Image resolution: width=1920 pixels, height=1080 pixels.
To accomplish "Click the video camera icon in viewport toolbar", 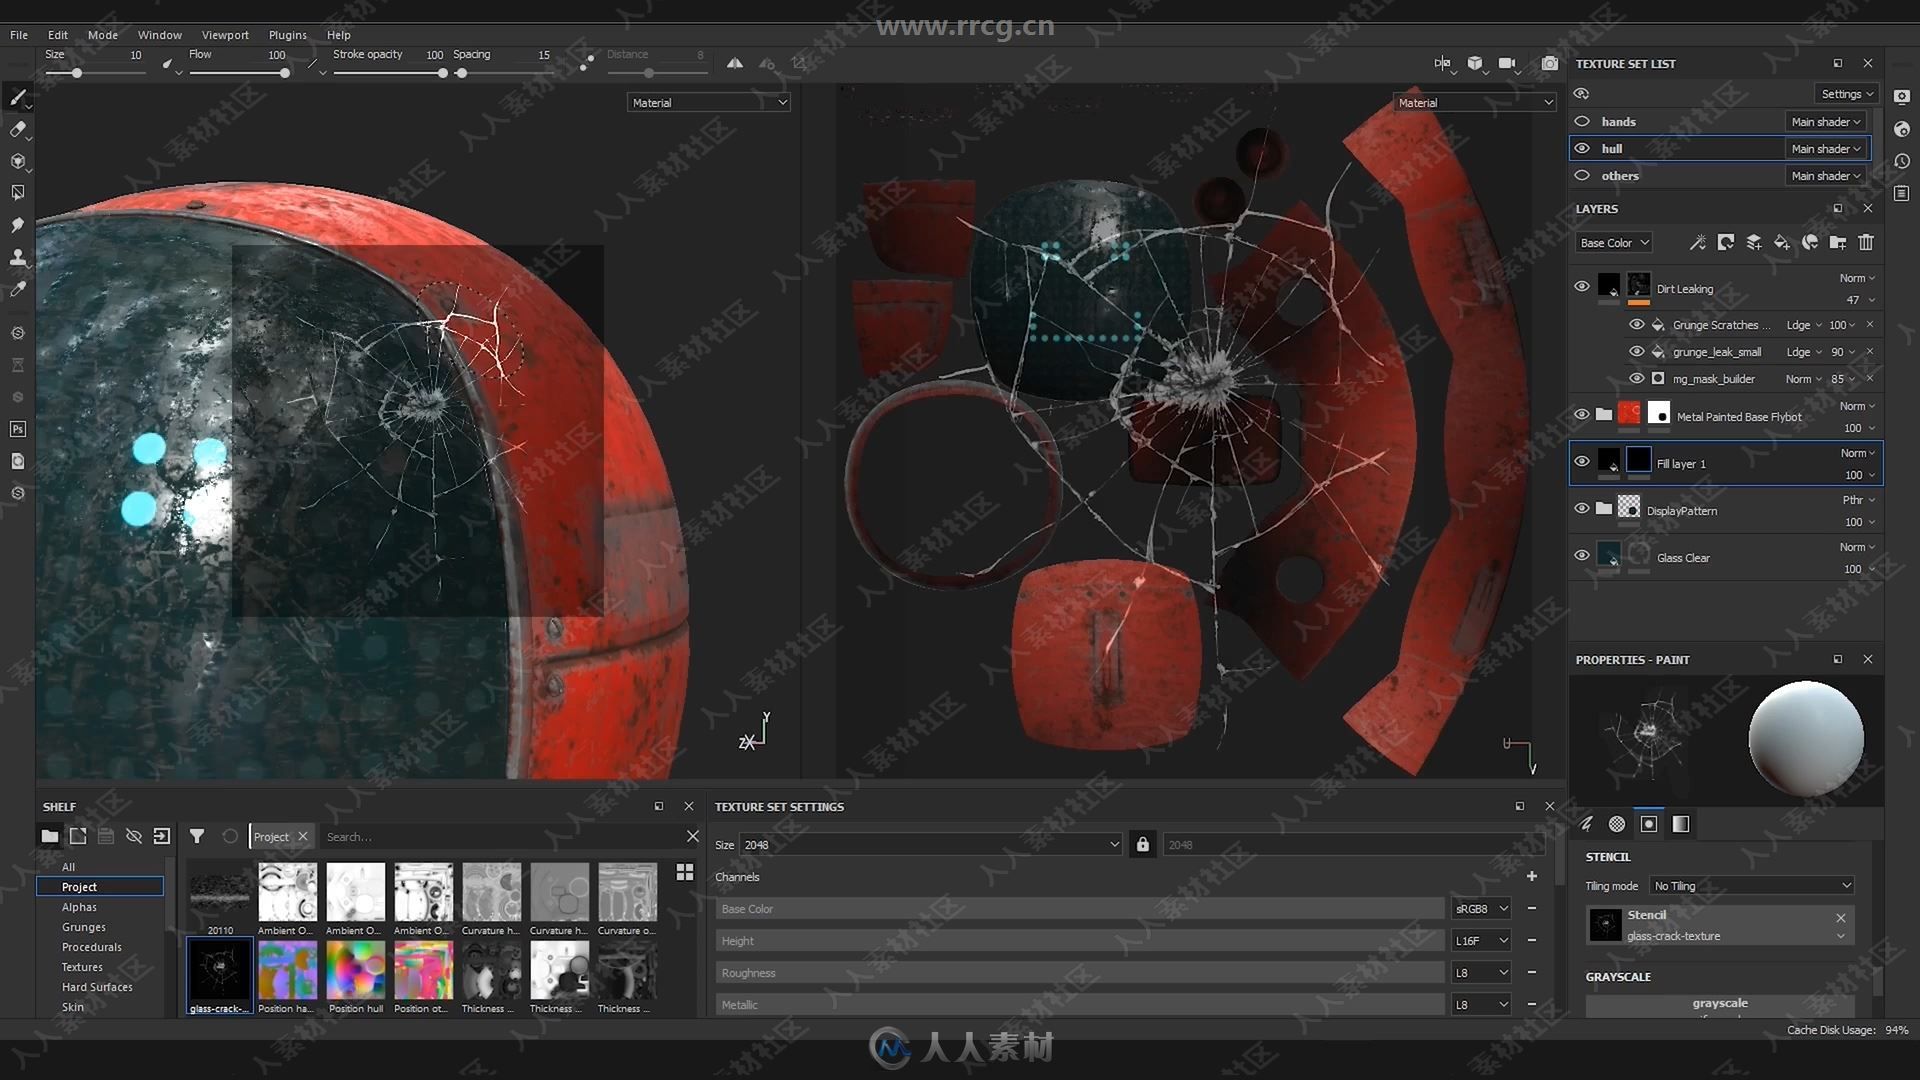I will [1507, 63].
